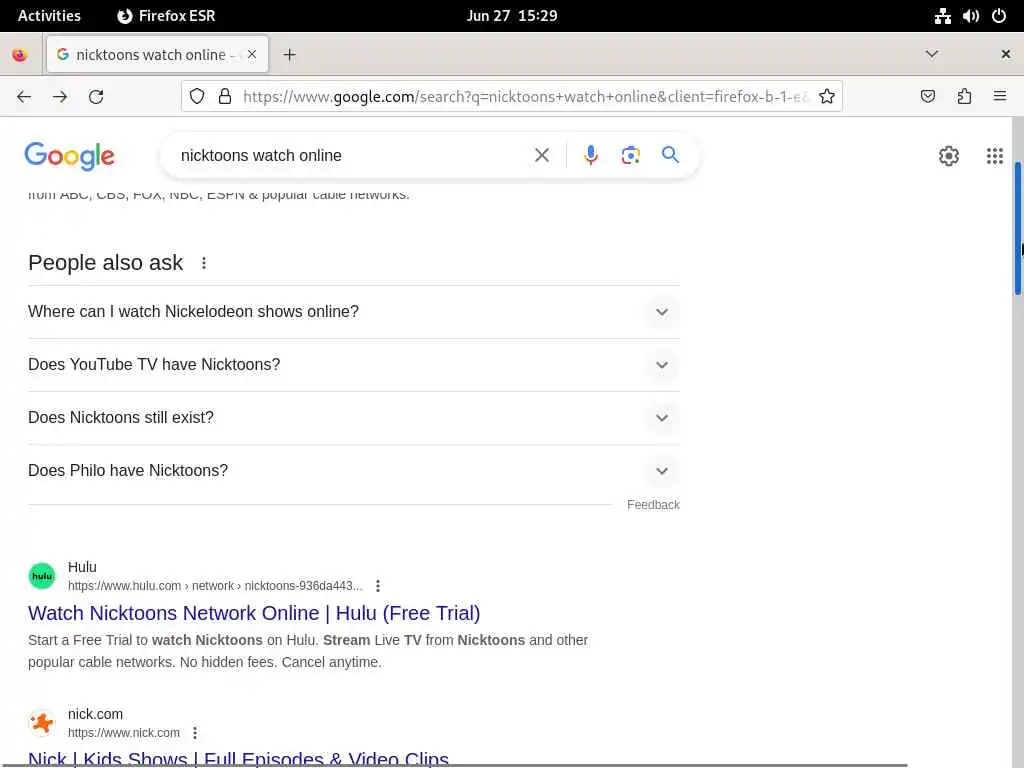
Task: Focus the Google search input field
Action: click(x=353, y=155)
